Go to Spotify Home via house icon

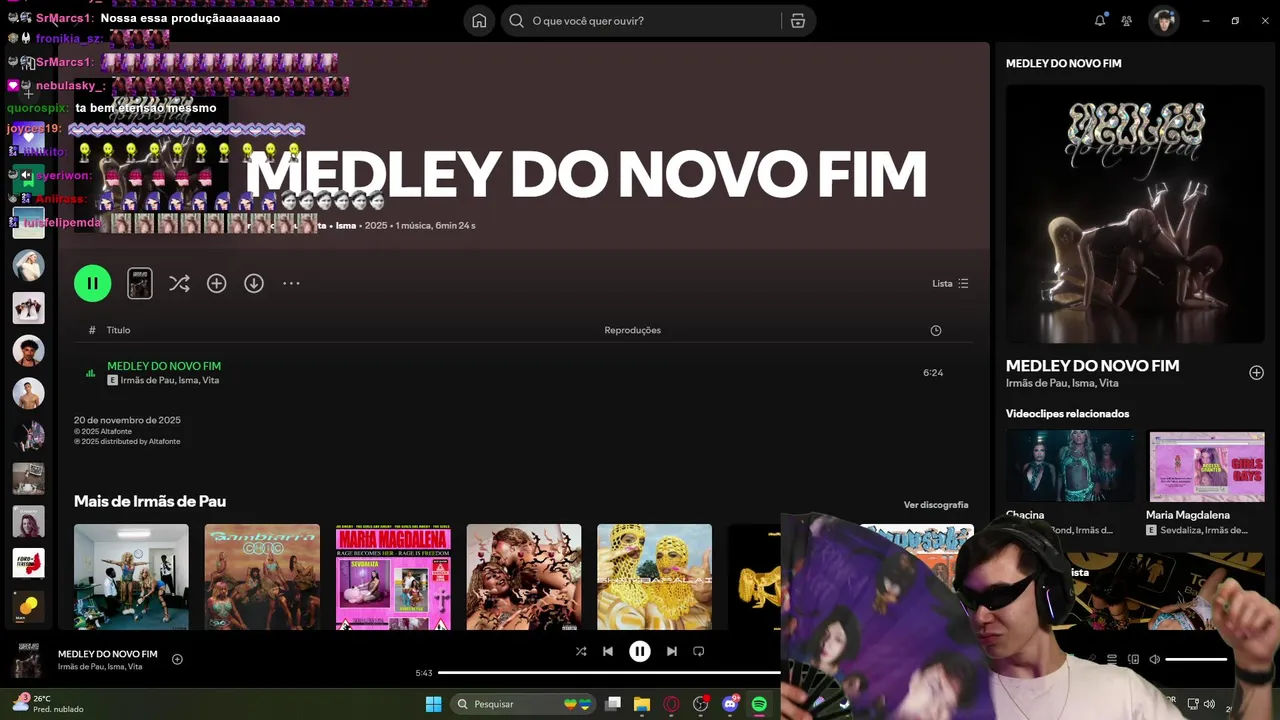(x=479, y=21)
